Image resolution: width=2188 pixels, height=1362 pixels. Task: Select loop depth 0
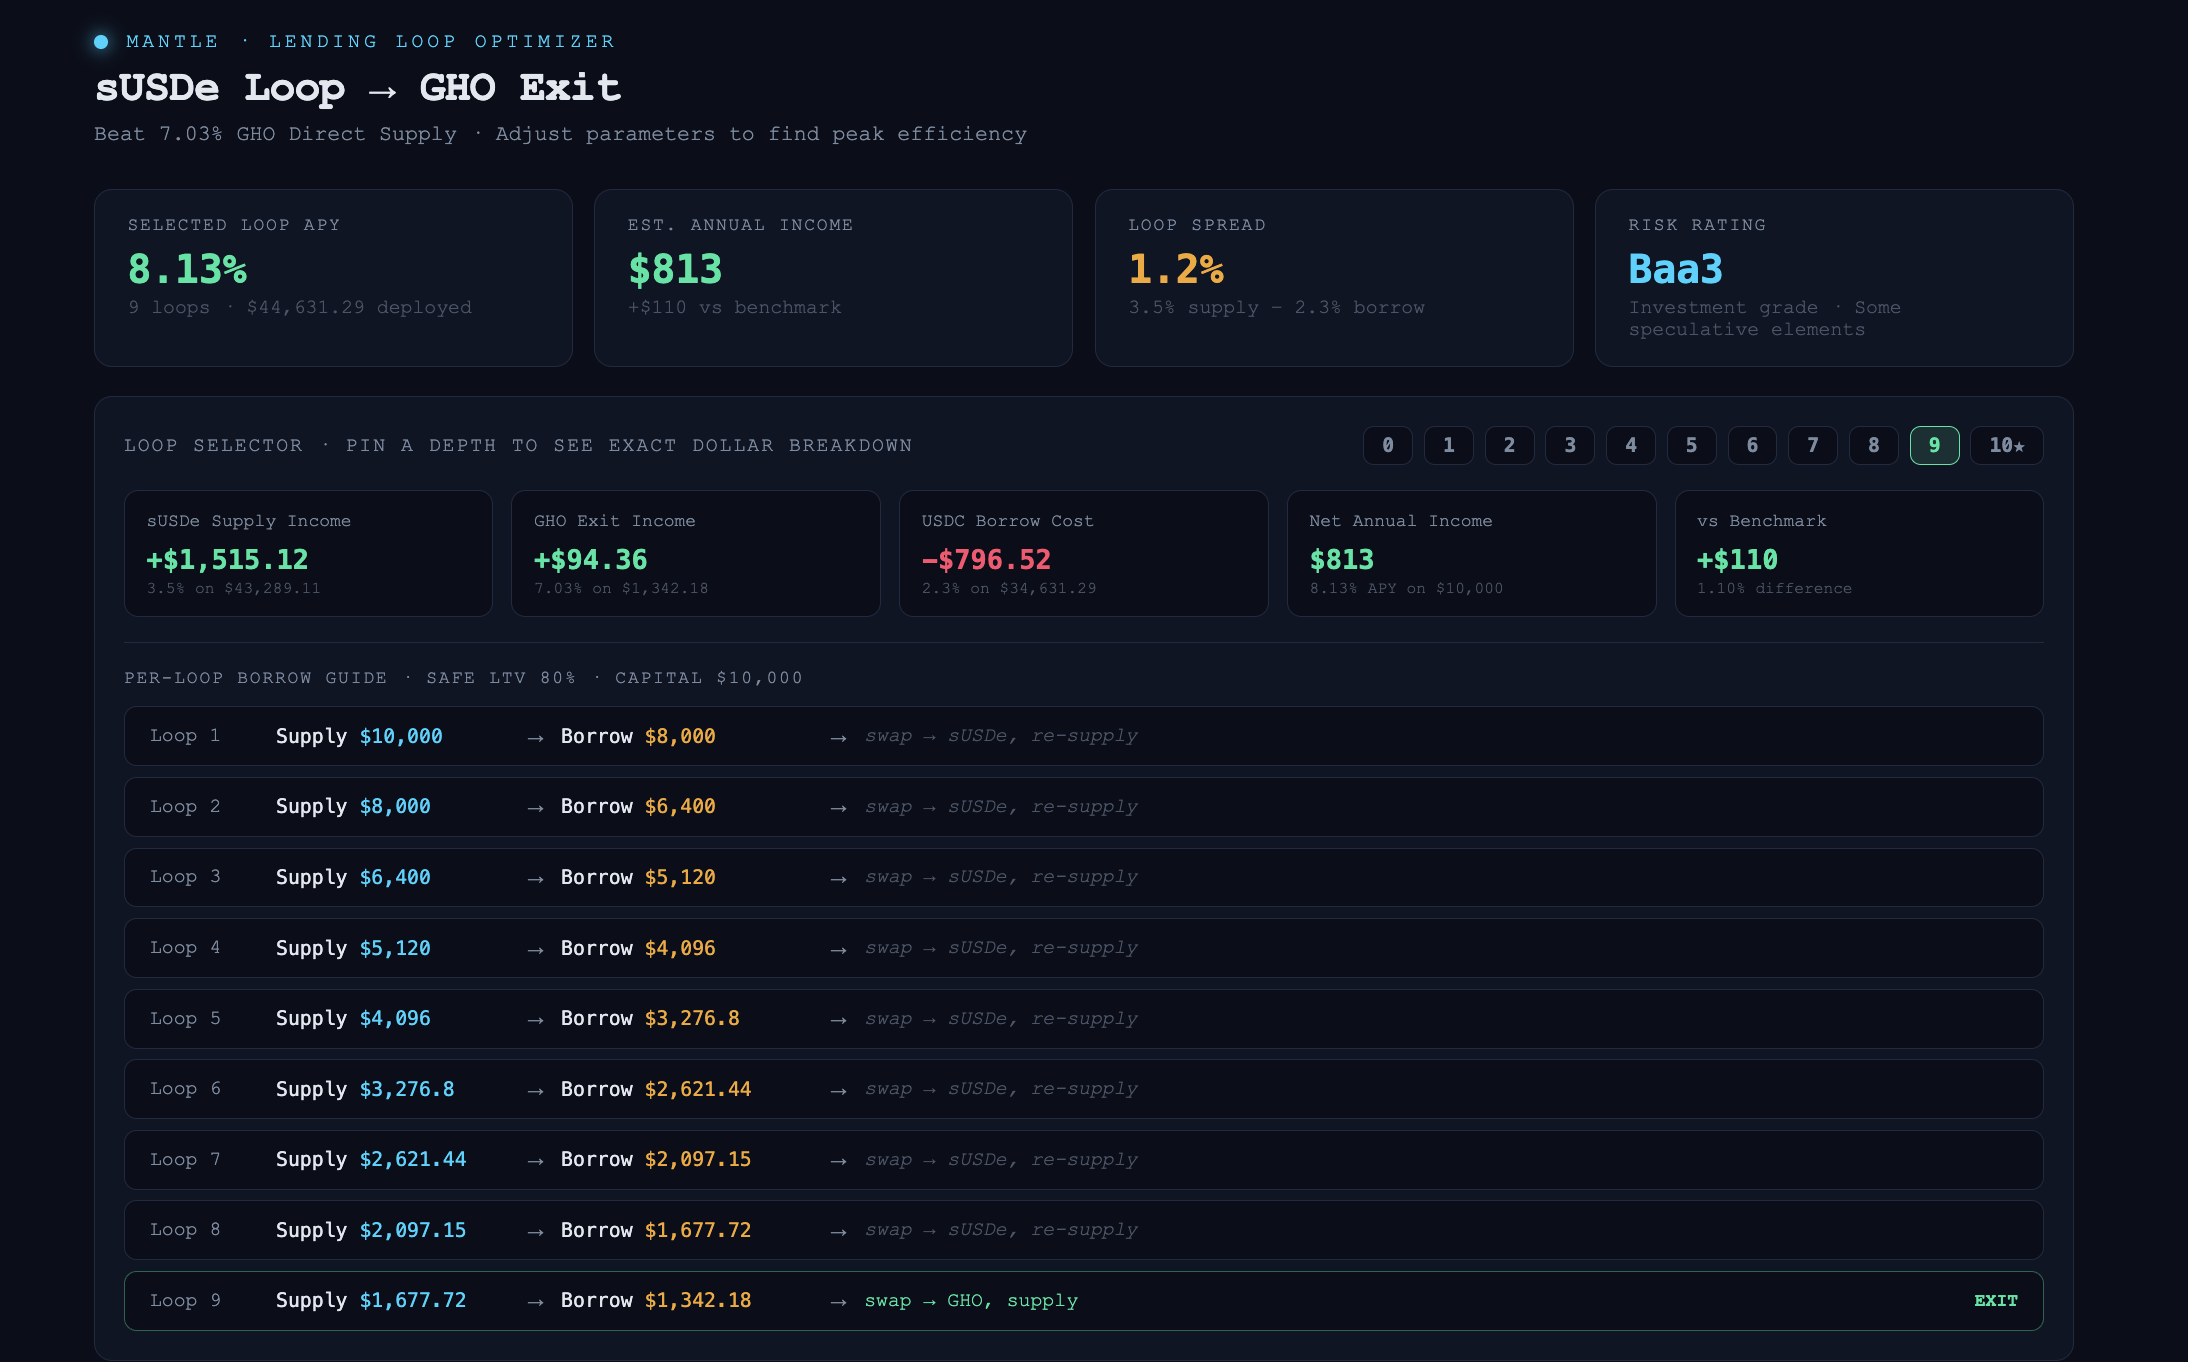point(1387,445)
